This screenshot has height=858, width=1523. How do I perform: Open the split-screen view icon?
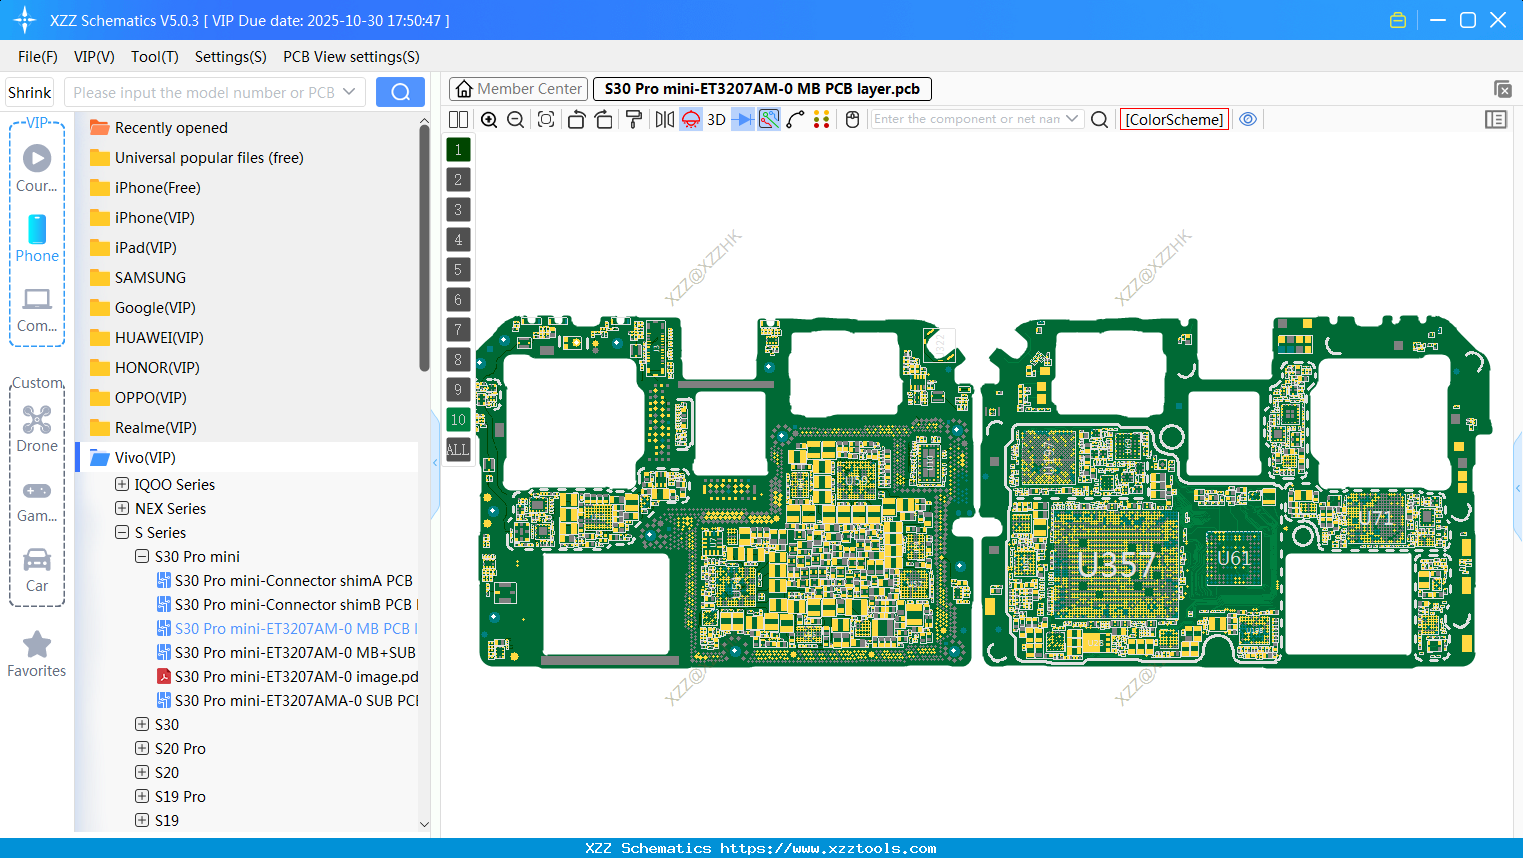coord(458,119)
